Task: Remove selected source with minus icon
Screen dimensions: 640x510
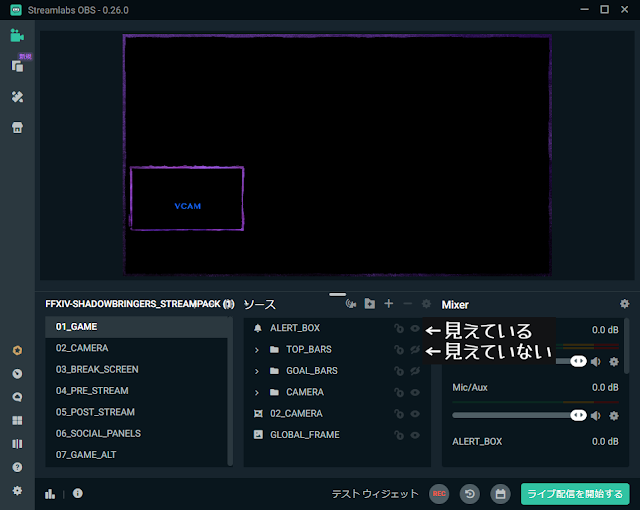Action: [407, 304]
